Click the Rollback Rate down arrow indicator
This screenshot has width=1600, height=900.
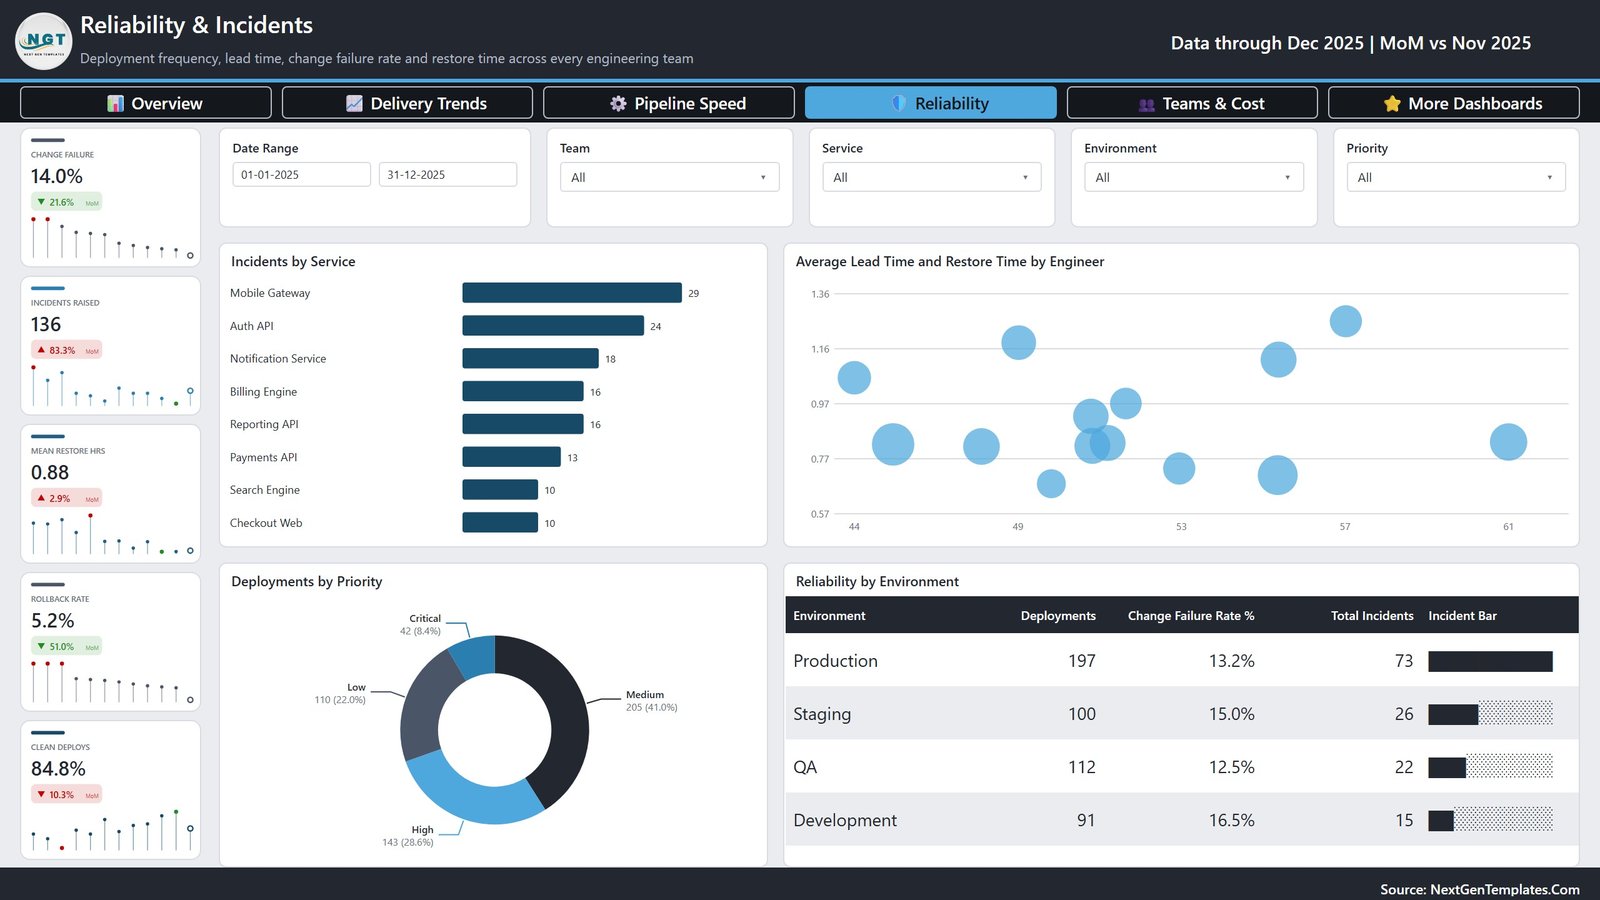tap(41, 646)
